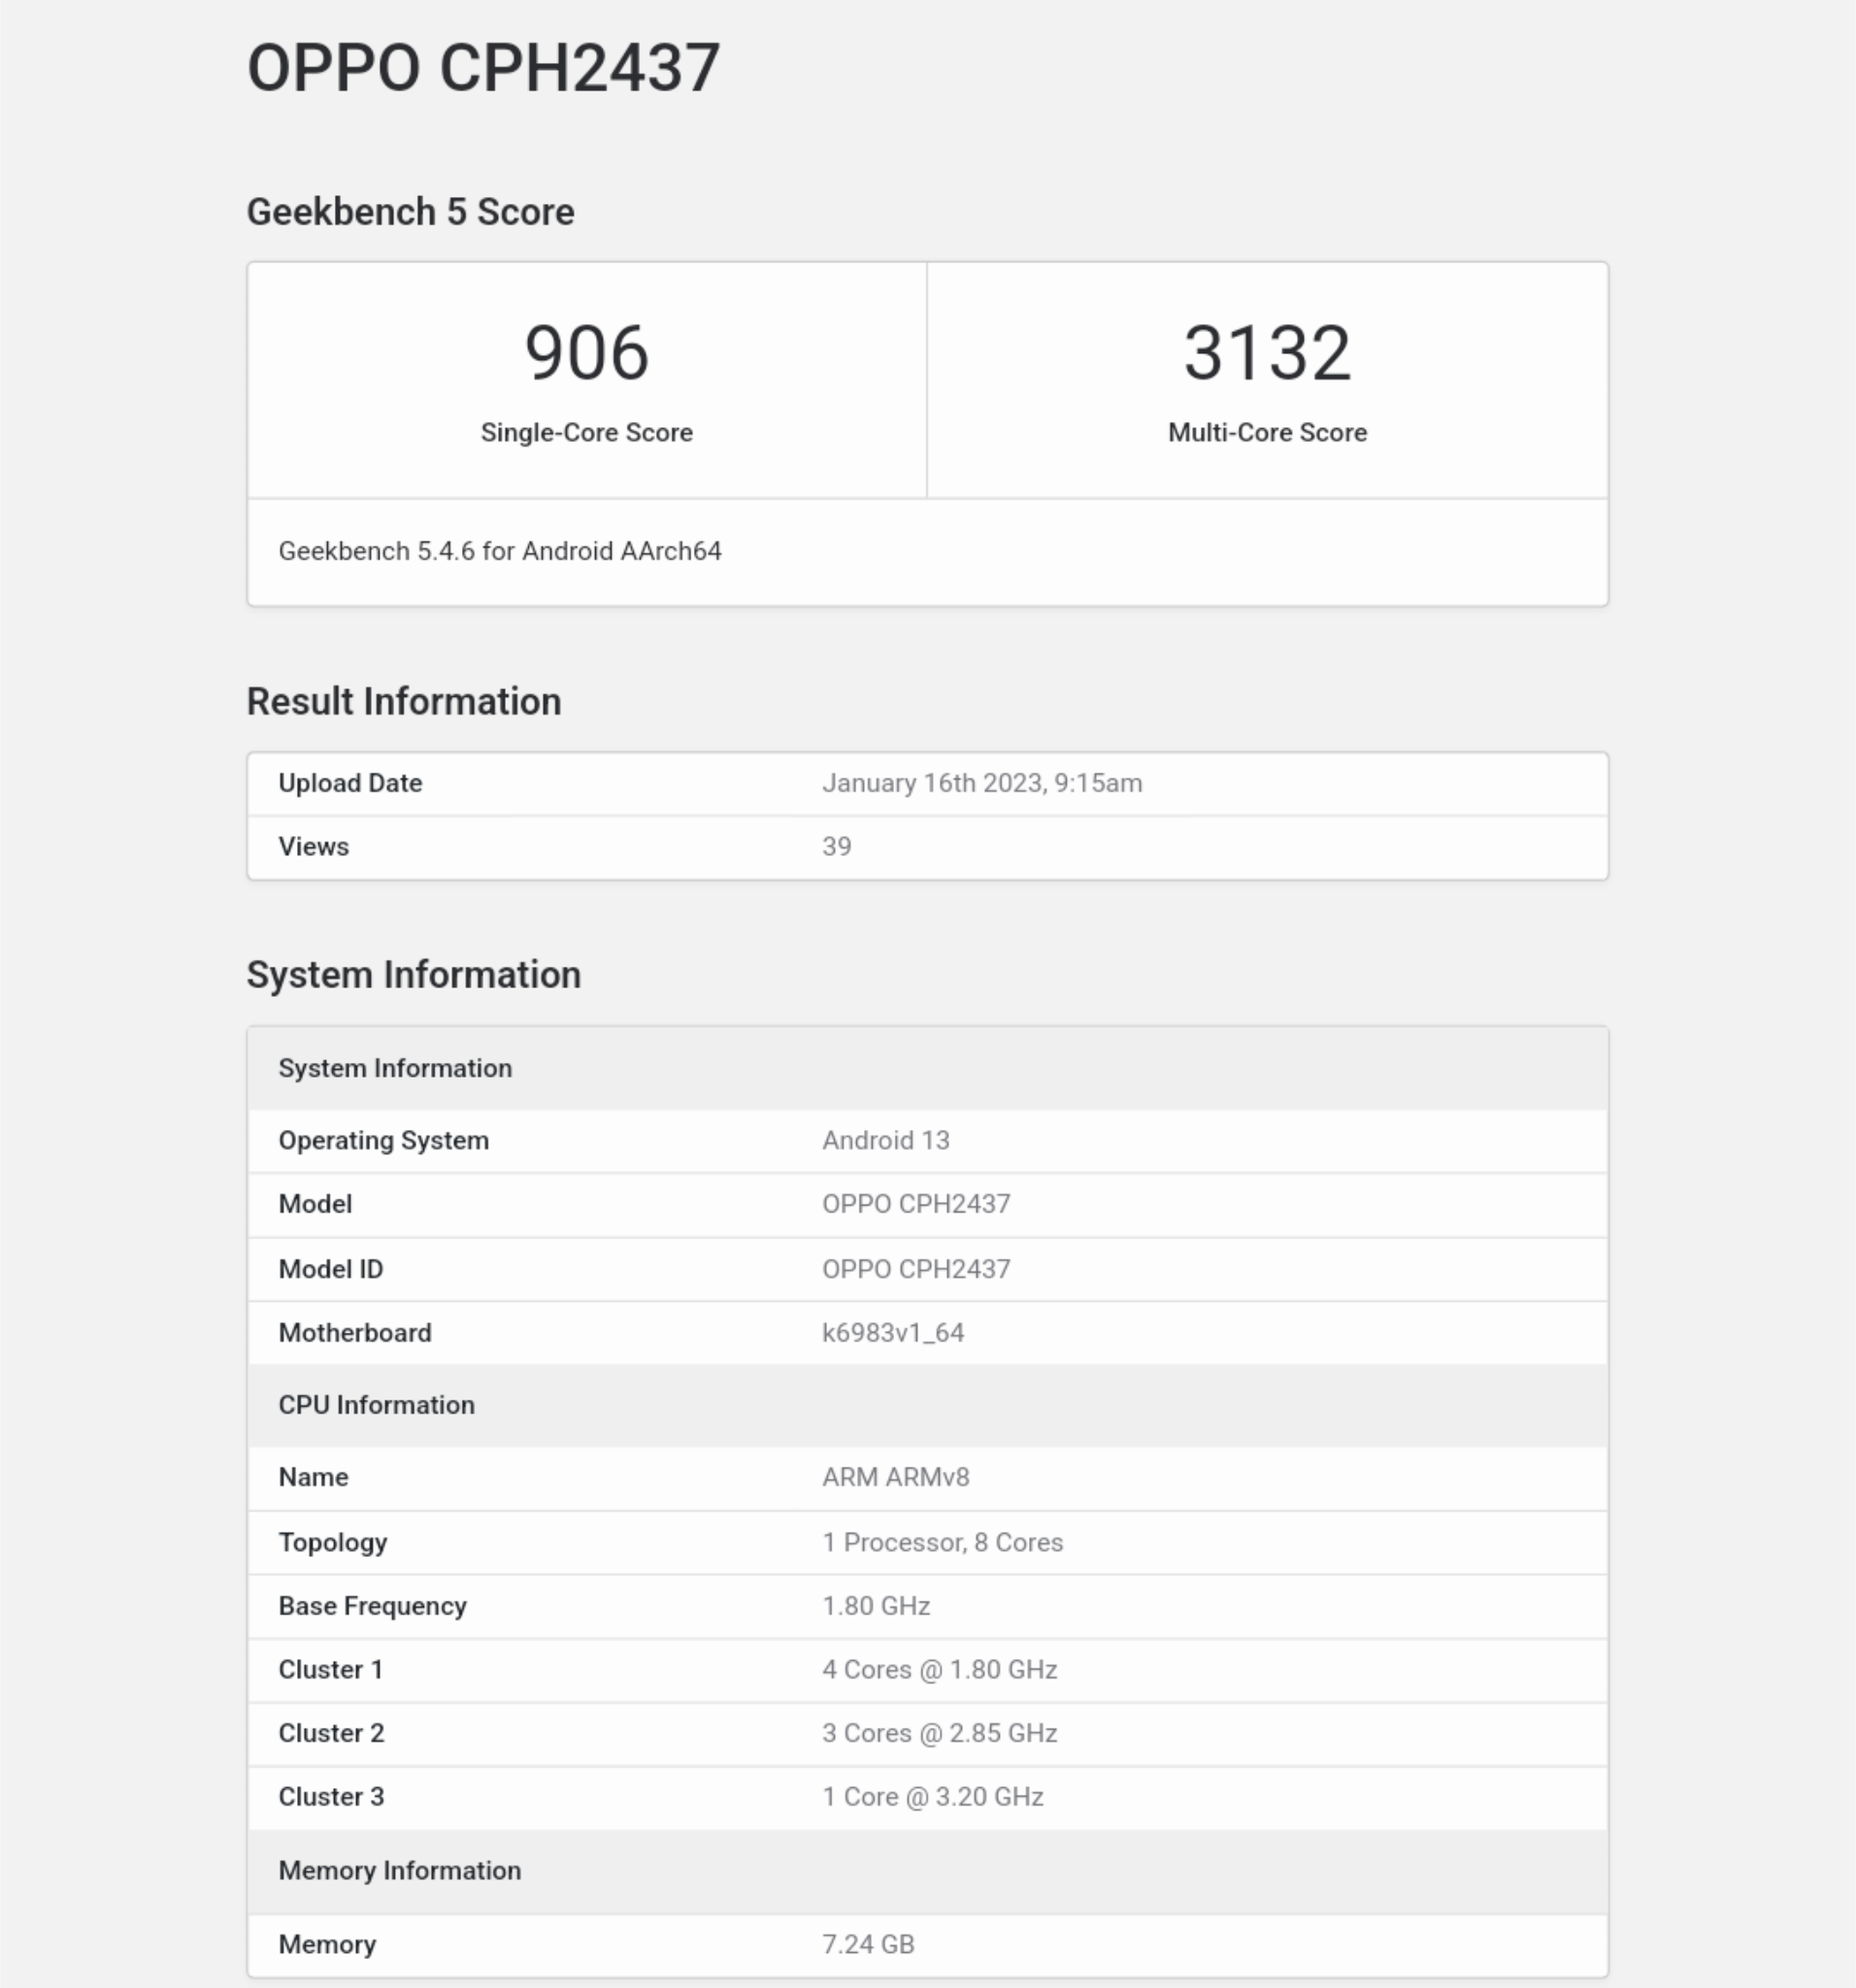This screenshot has height=1988, width=1856.
Task: Click the 3 Cores @ 2.85 GHz value
Action: pyautogui.click(x=940, y=1733)
